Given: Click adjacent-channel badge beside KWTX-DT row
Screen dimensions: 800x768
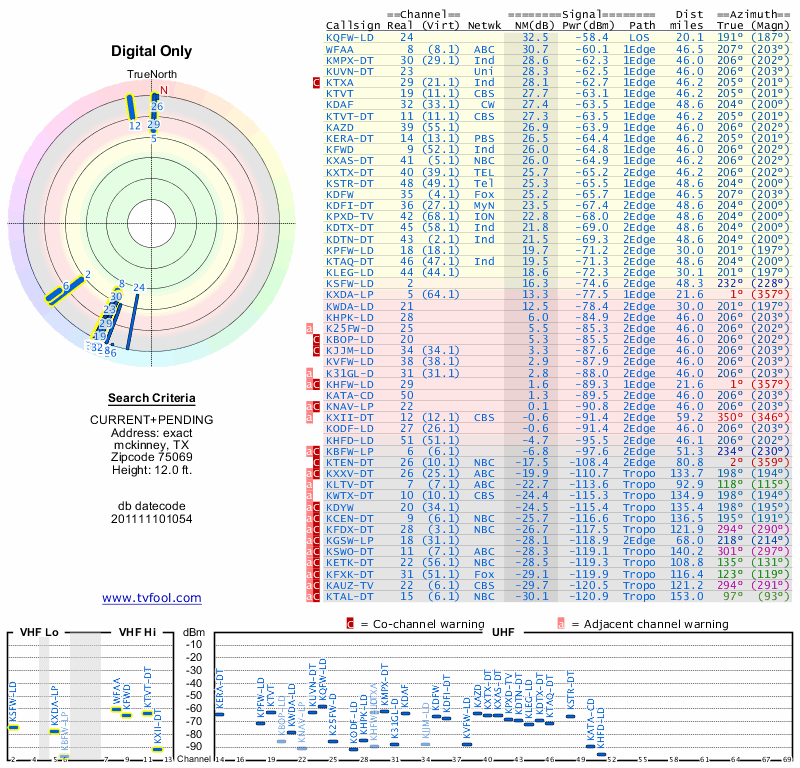Looking at the screenshot, I should click(309, 496).
